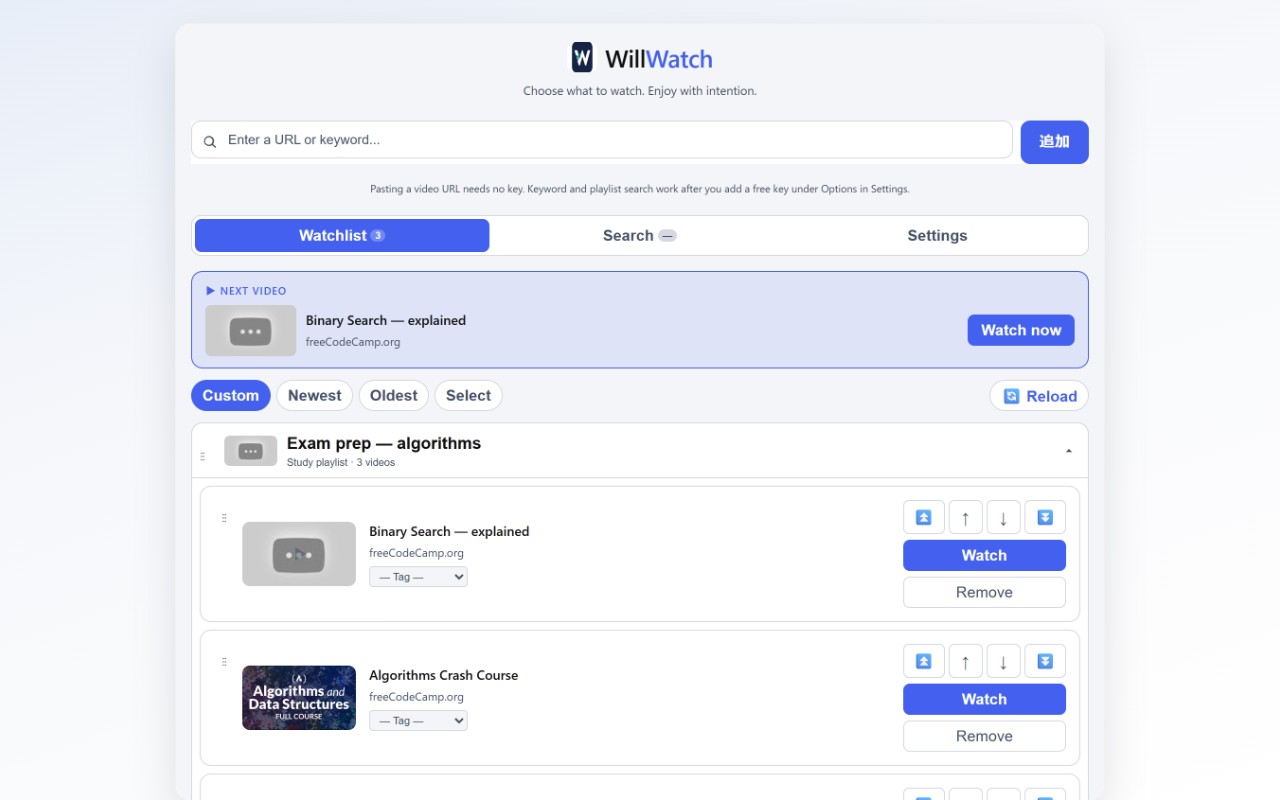Click the WillWatch logo icon
Image resolution: width=1280 pixels, height=800 pixels.
pos(582,57)
